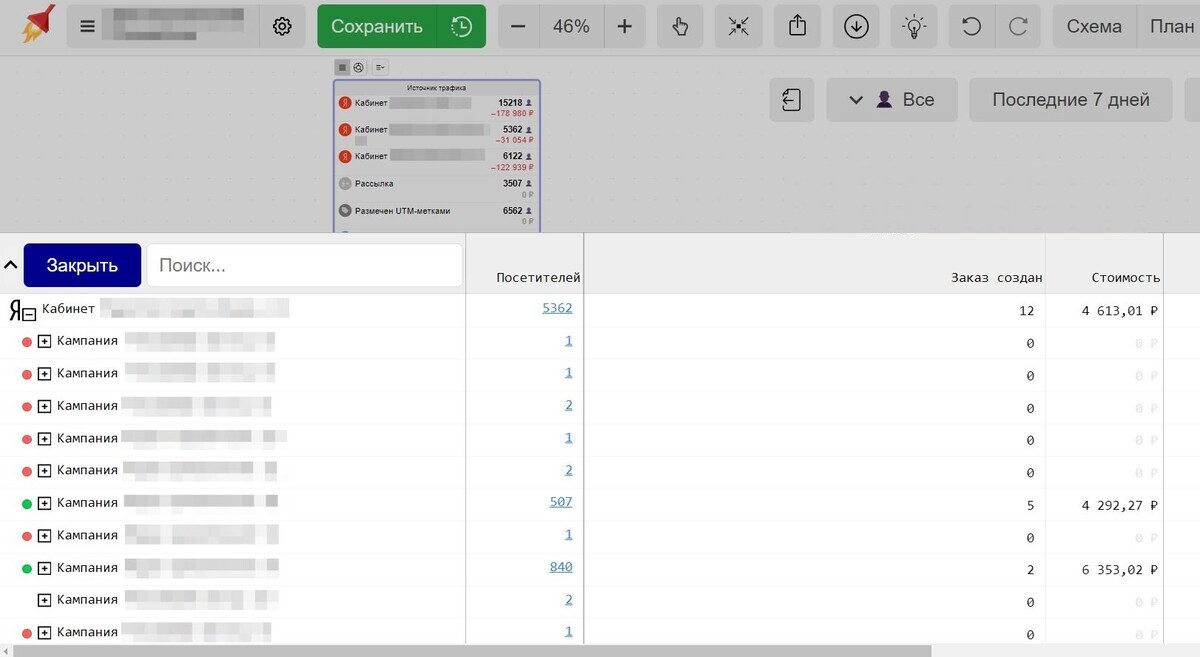Image resolution: width=1200 pixels, height=657 pixels.
Task: Undo the last action
Action: (971, 26)
